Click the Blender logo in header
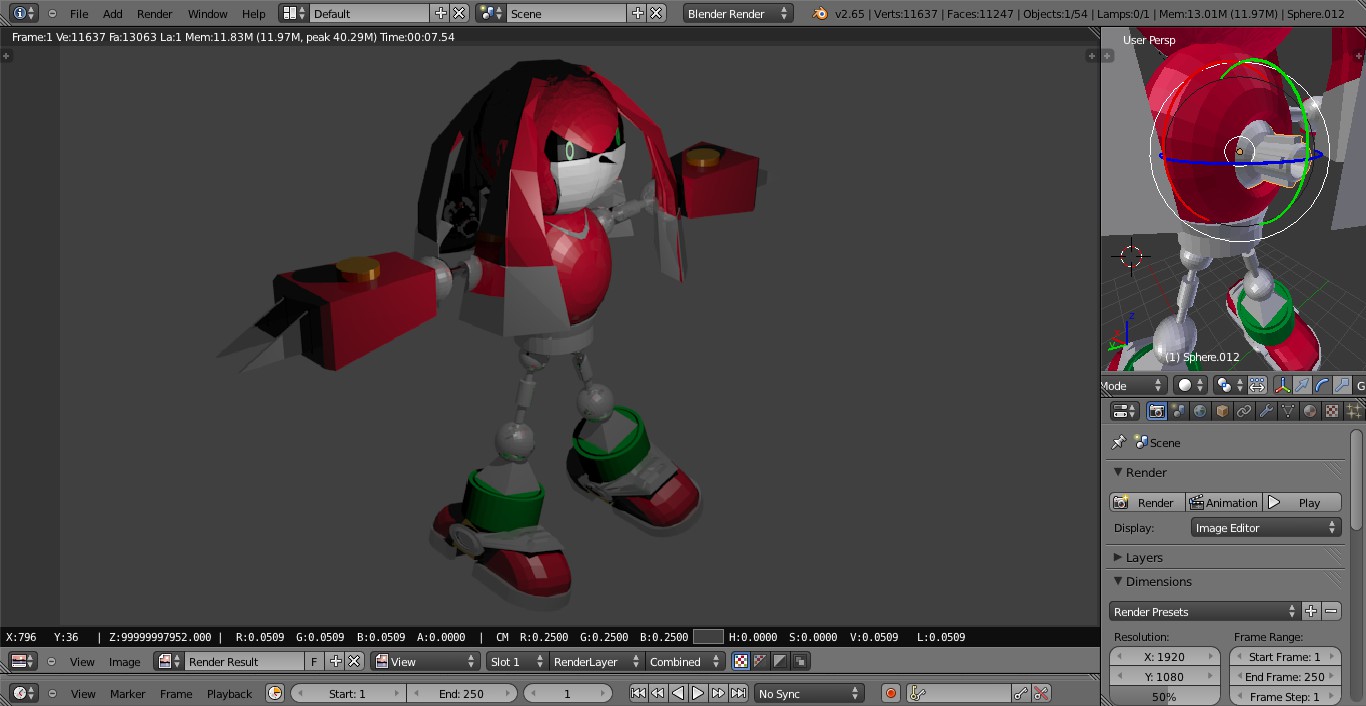Image resolution: width=1366 pixels, height=706 pixels. click(x=821, y=13)
